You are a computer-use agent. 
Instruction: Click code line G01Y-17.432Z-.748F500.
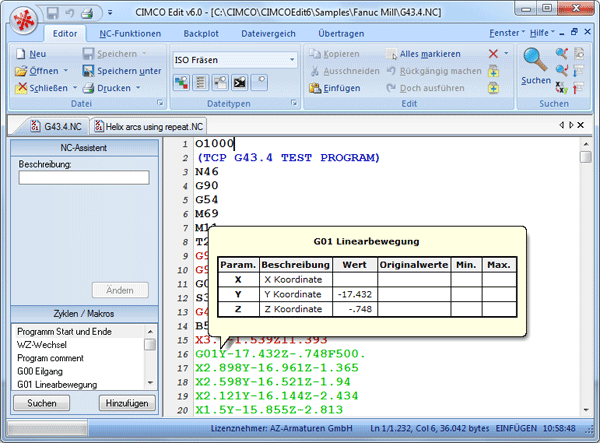pyautogui.click(x=280, y=354)
